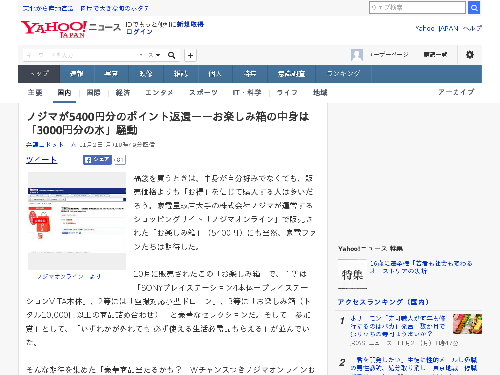Open ranking article number 1 link
500x375 pixels.
coord(398,326)
